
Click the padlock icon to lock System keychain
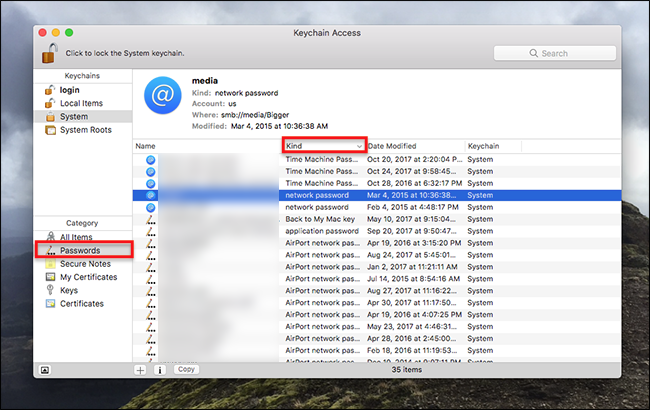point(50,53)
